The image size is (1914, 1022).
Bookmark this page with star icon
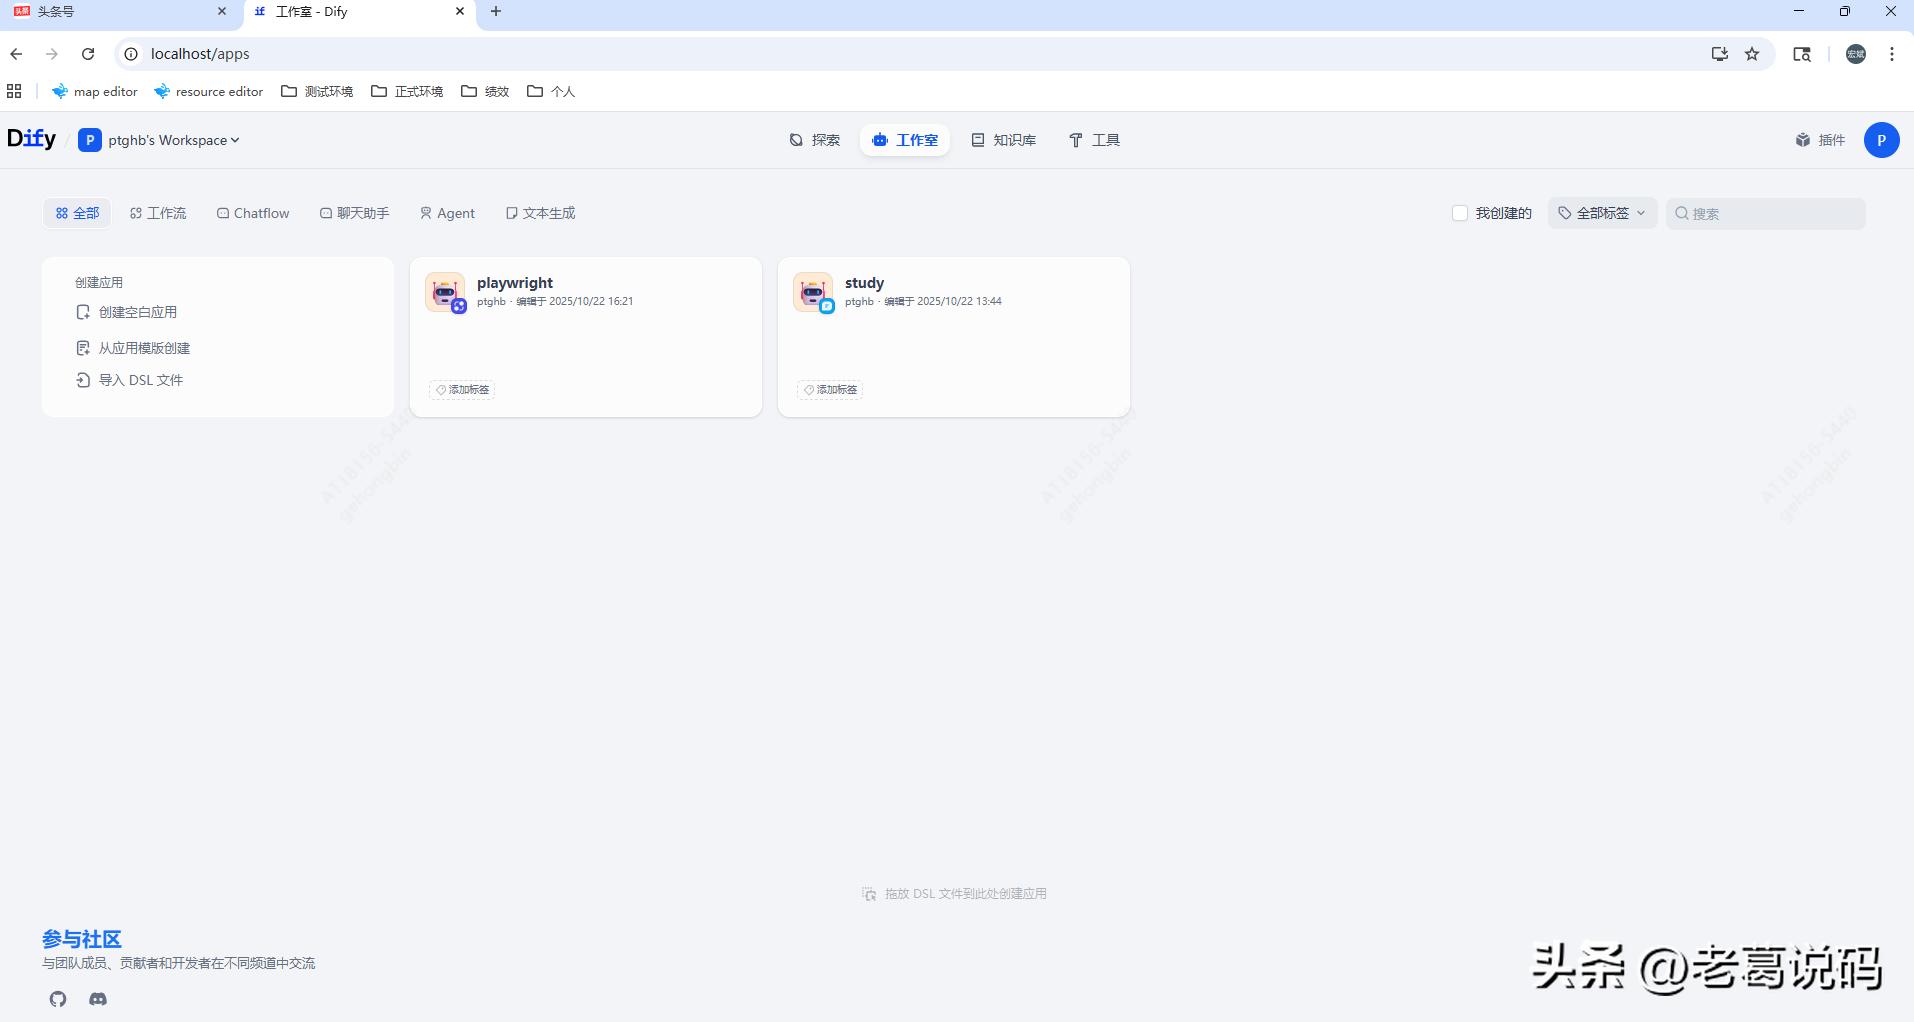click(x=1752, y=54)
